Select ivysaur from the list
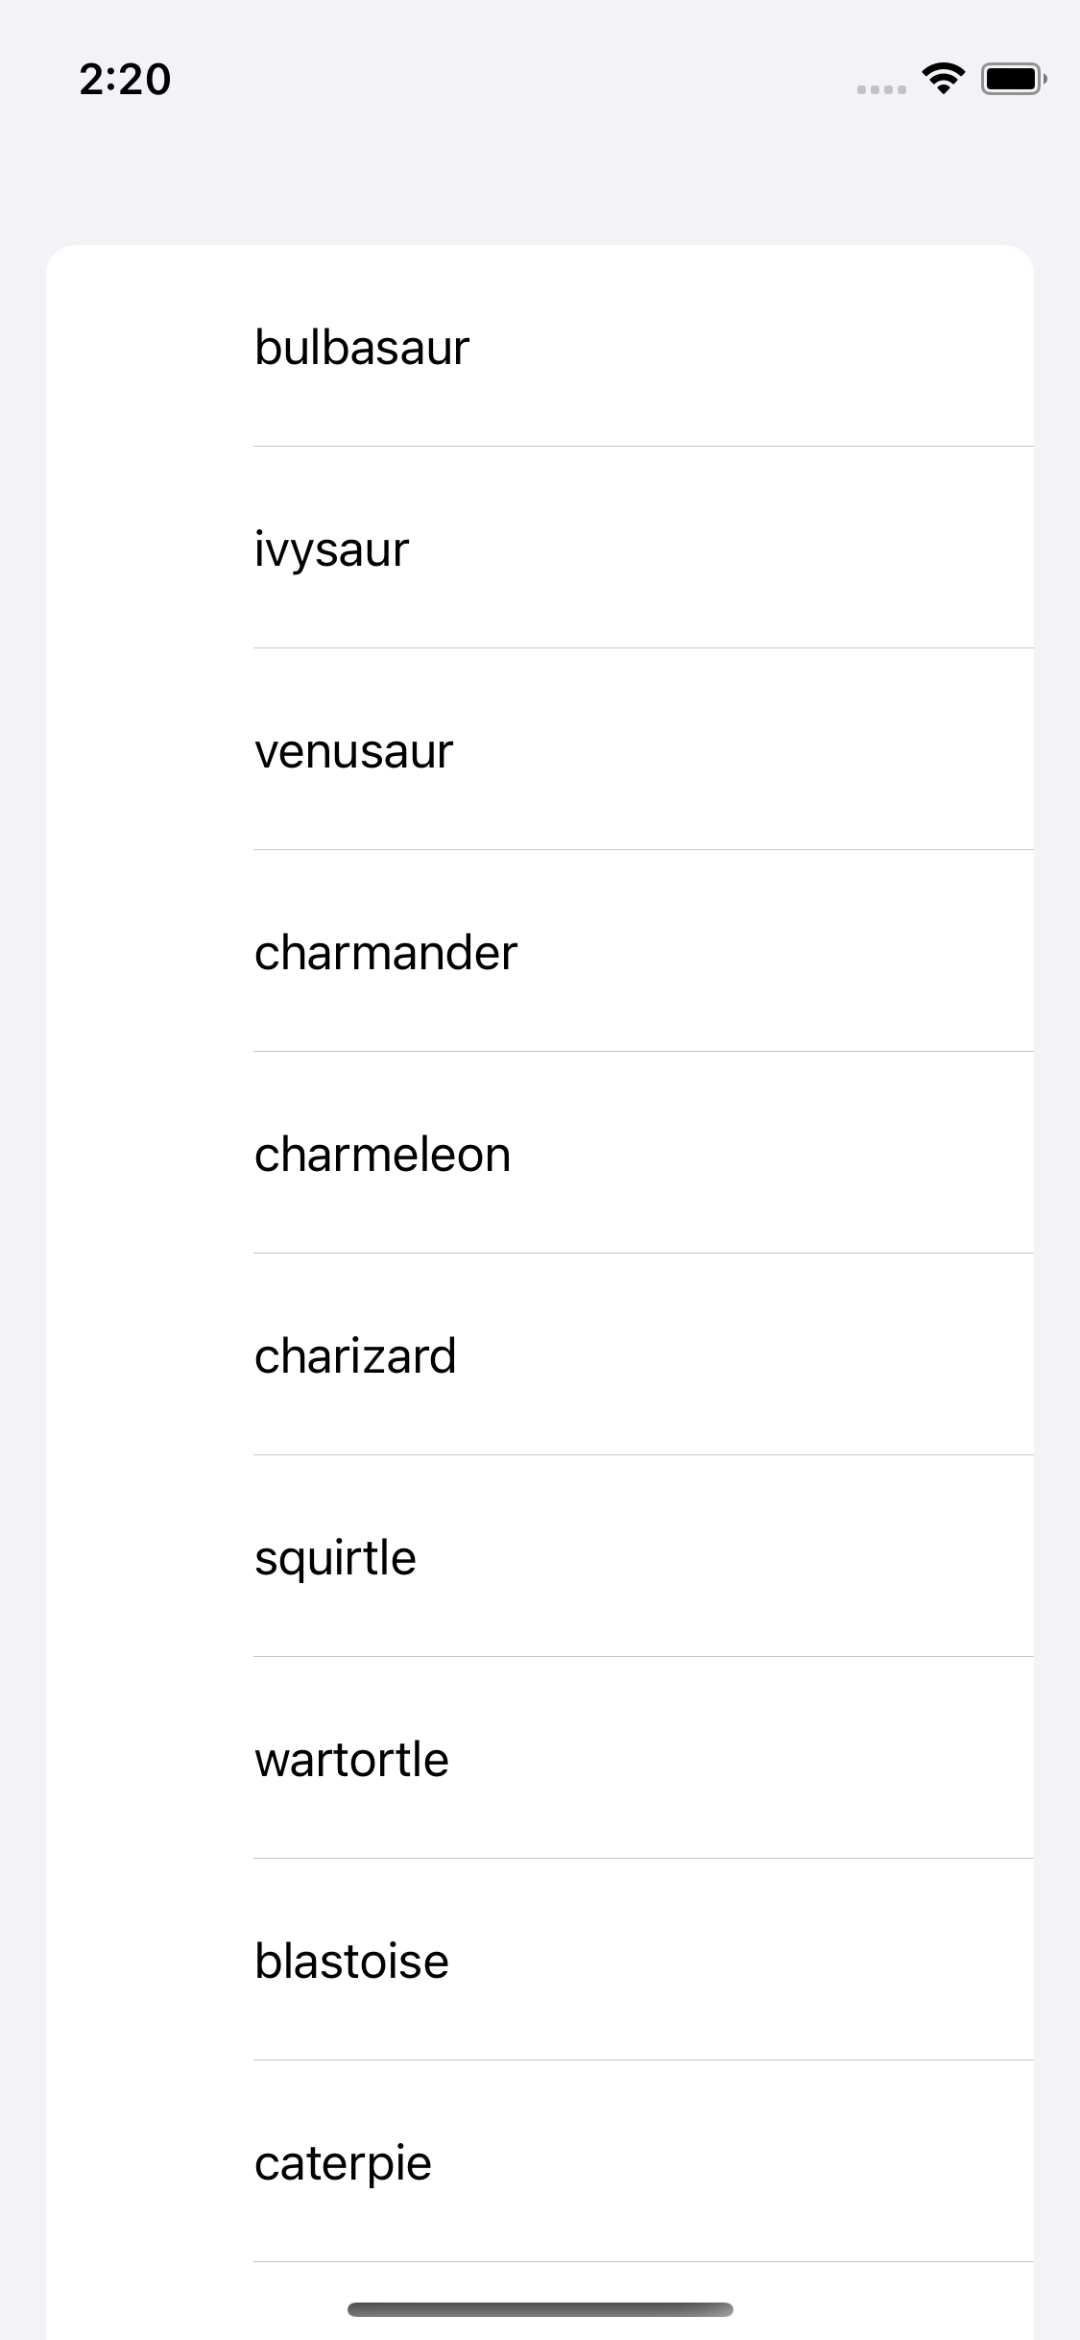The height and width of the screenshot is (2340, 1080). click(332, 549)
